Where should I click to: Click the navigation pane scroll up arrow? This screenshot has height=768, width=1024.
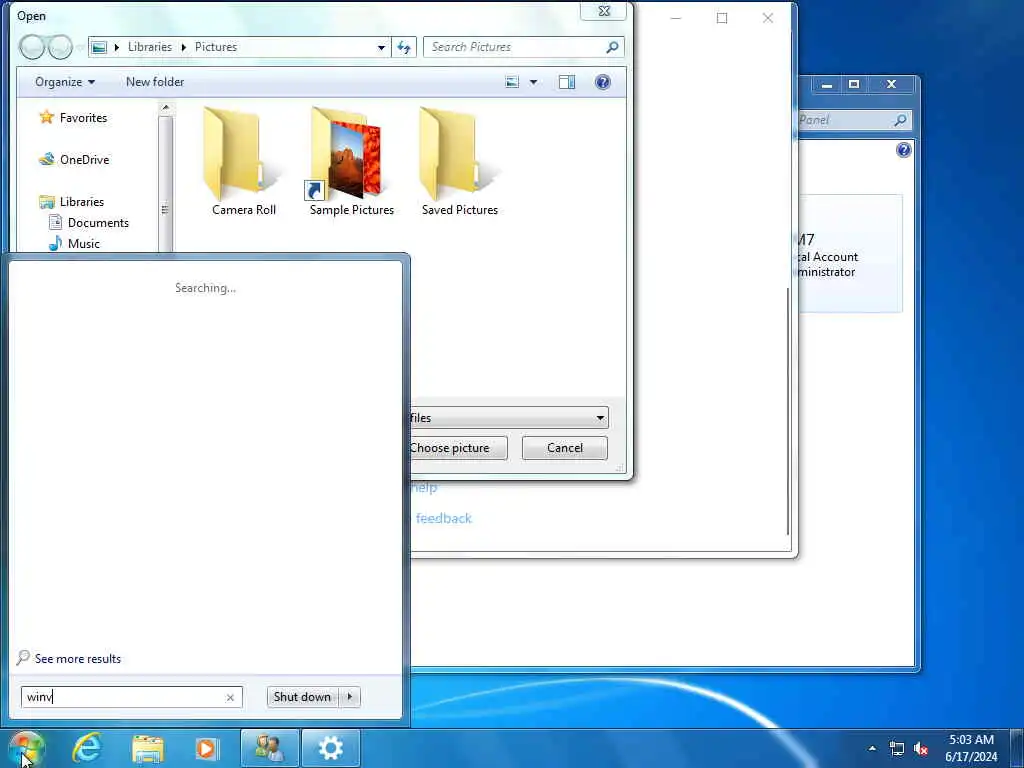165,108
